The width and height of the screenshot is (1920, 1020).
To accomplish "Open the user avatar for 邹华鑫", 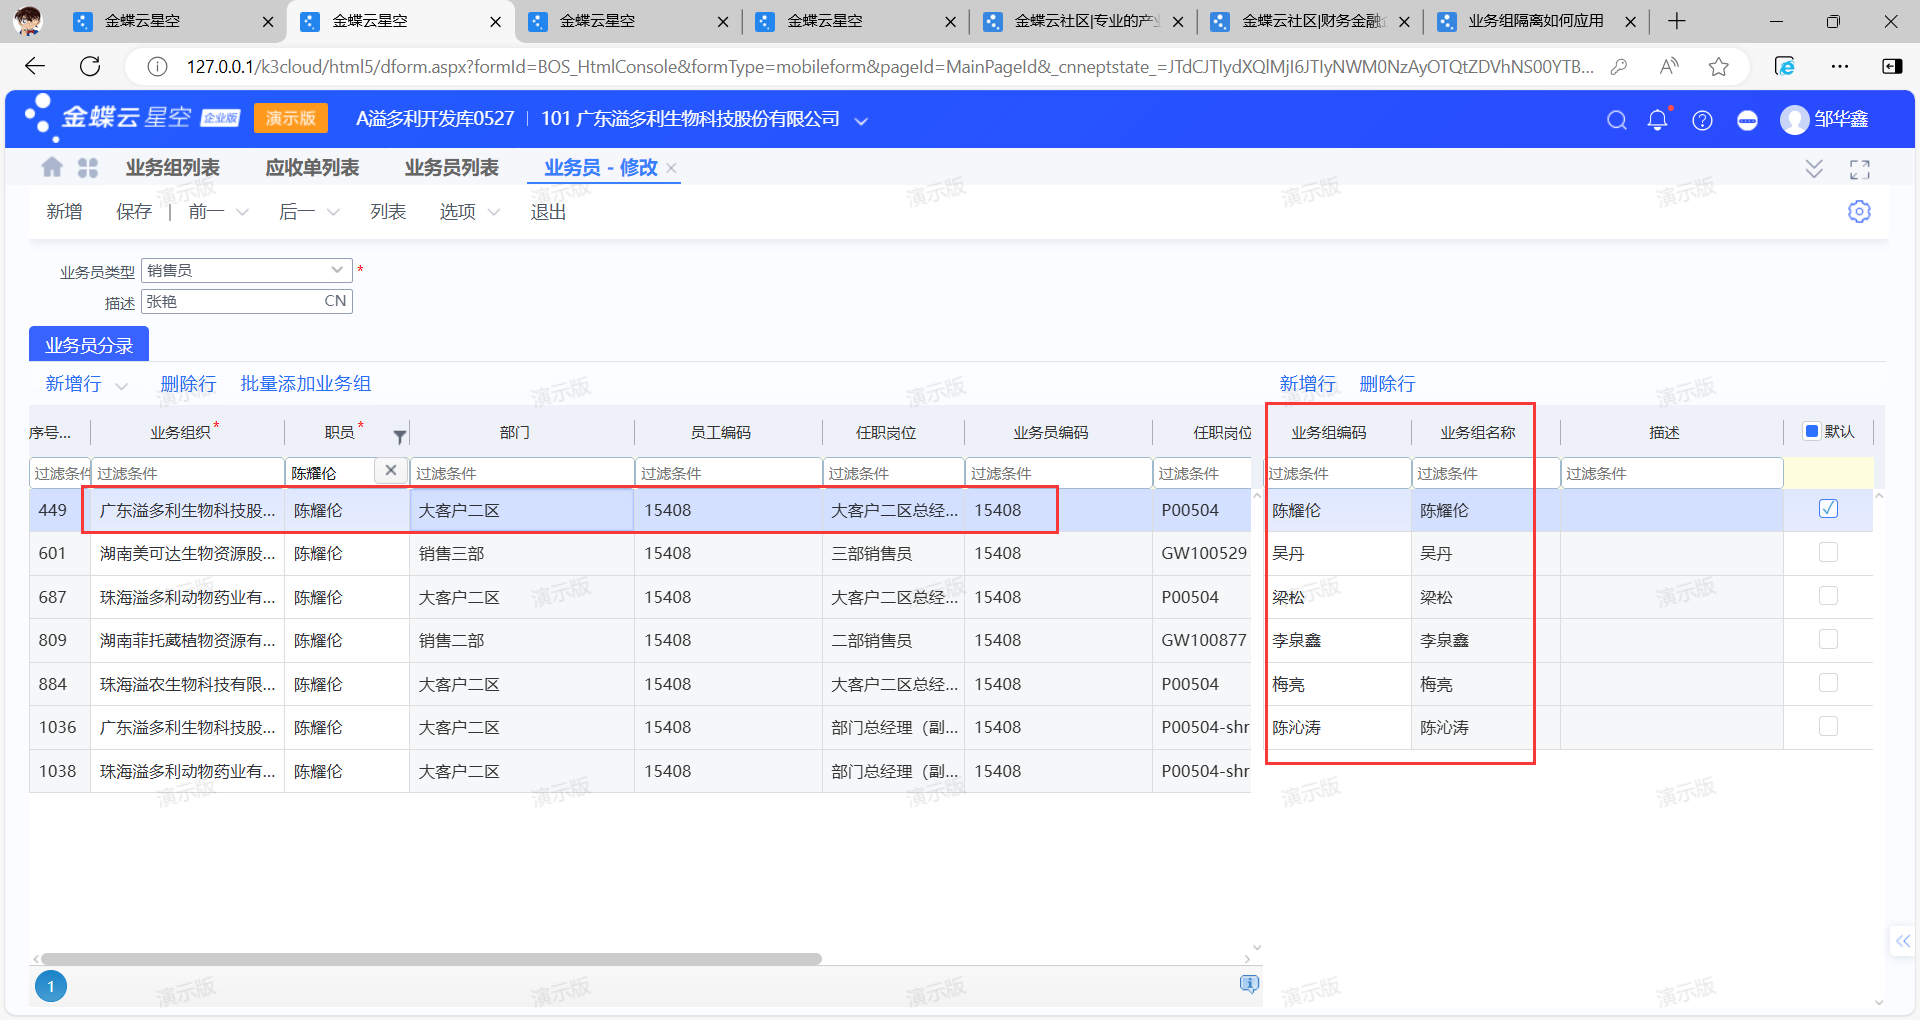I will click(x=1794, y=120).
